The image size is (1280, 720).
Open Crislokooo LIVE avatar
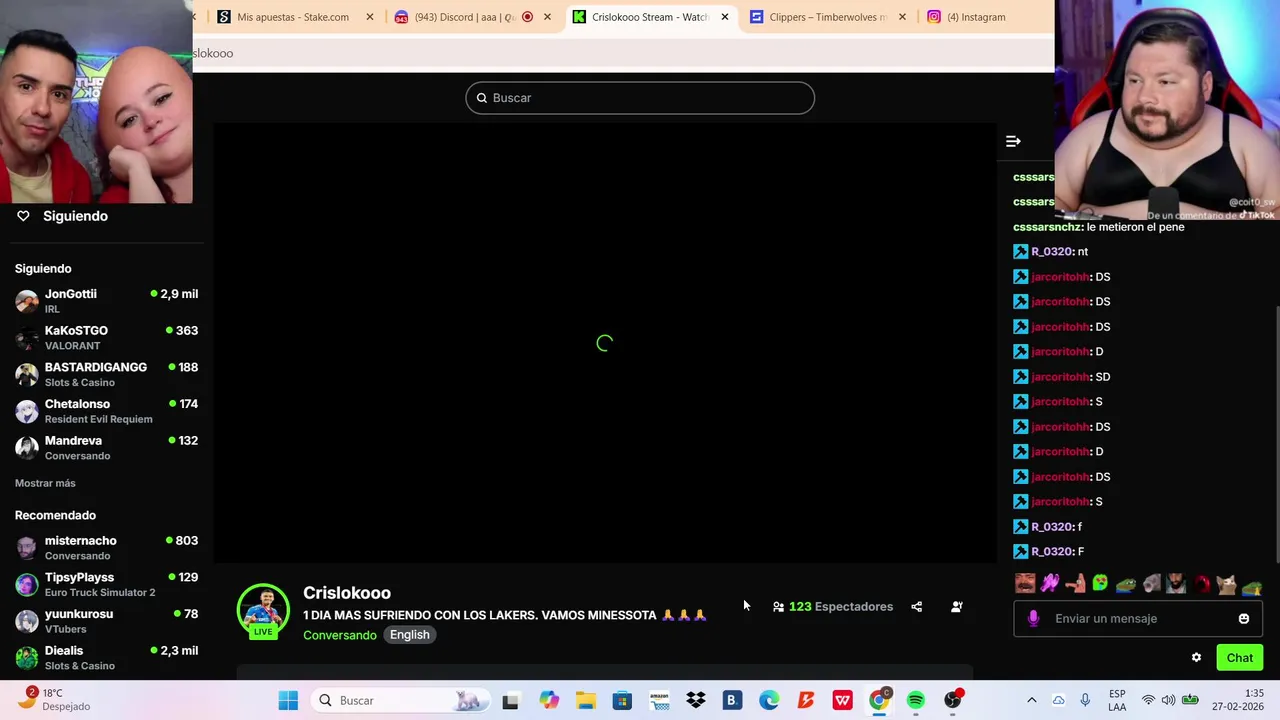(x=263, y=610)
